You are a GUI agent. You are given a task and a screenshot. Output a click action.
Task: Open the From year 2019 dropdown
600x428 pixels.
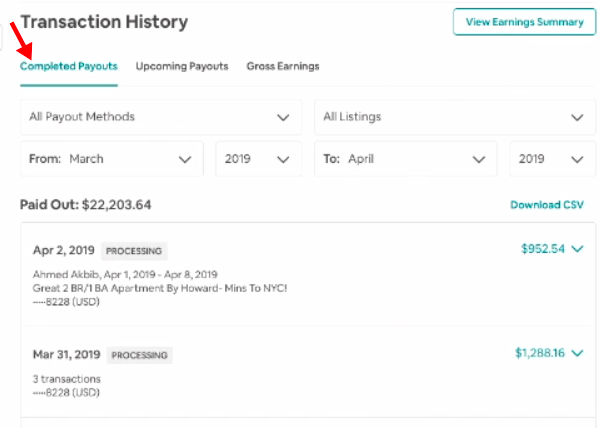click(x=259, y=159)
